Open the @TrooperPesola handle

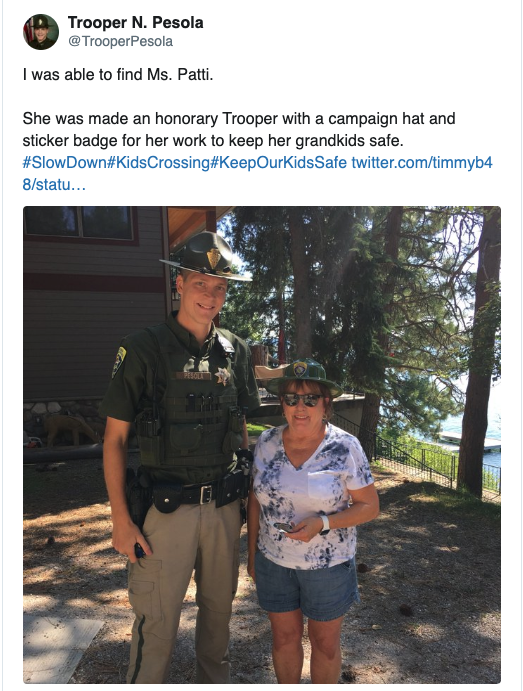click(x=120, y=41)
